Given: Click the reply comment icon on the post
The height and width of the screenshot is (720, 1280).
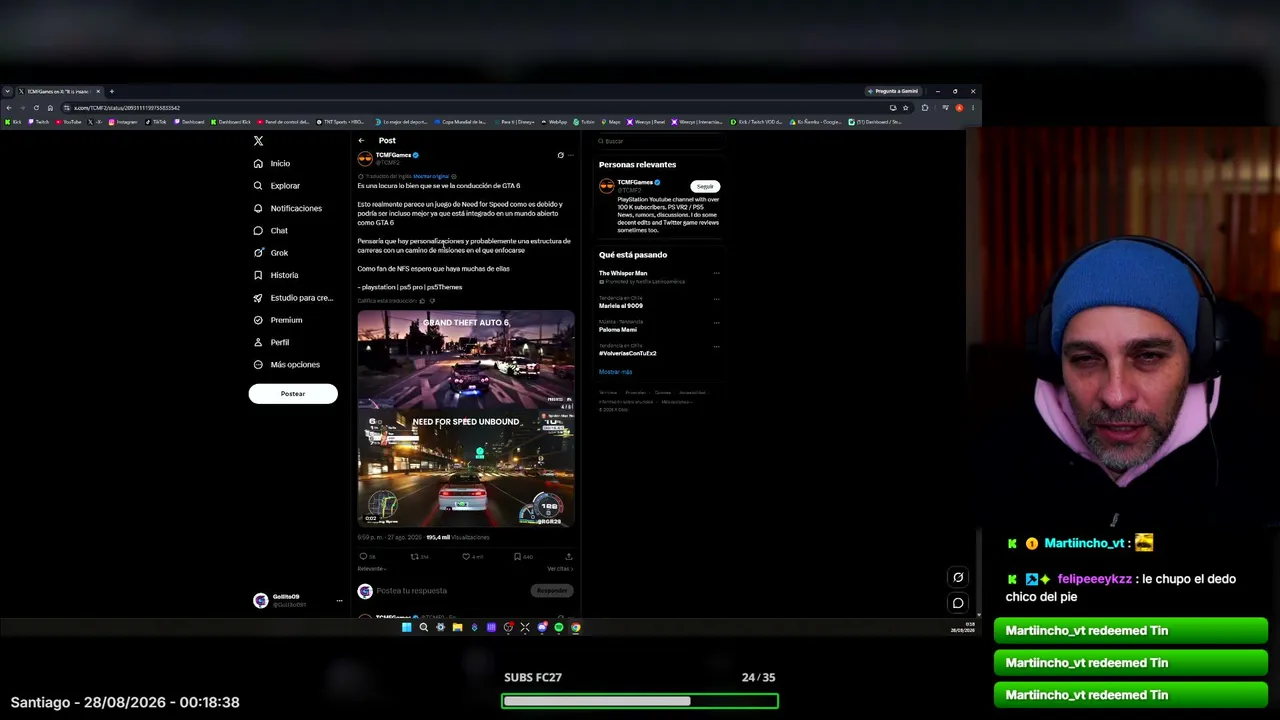Looking at the screenshot, I should coord(363,557).
